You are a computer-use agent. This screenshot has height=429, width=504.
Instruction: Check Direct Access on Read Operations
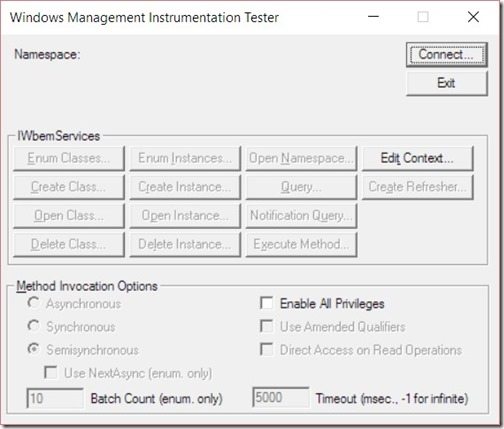click(267, 350)
